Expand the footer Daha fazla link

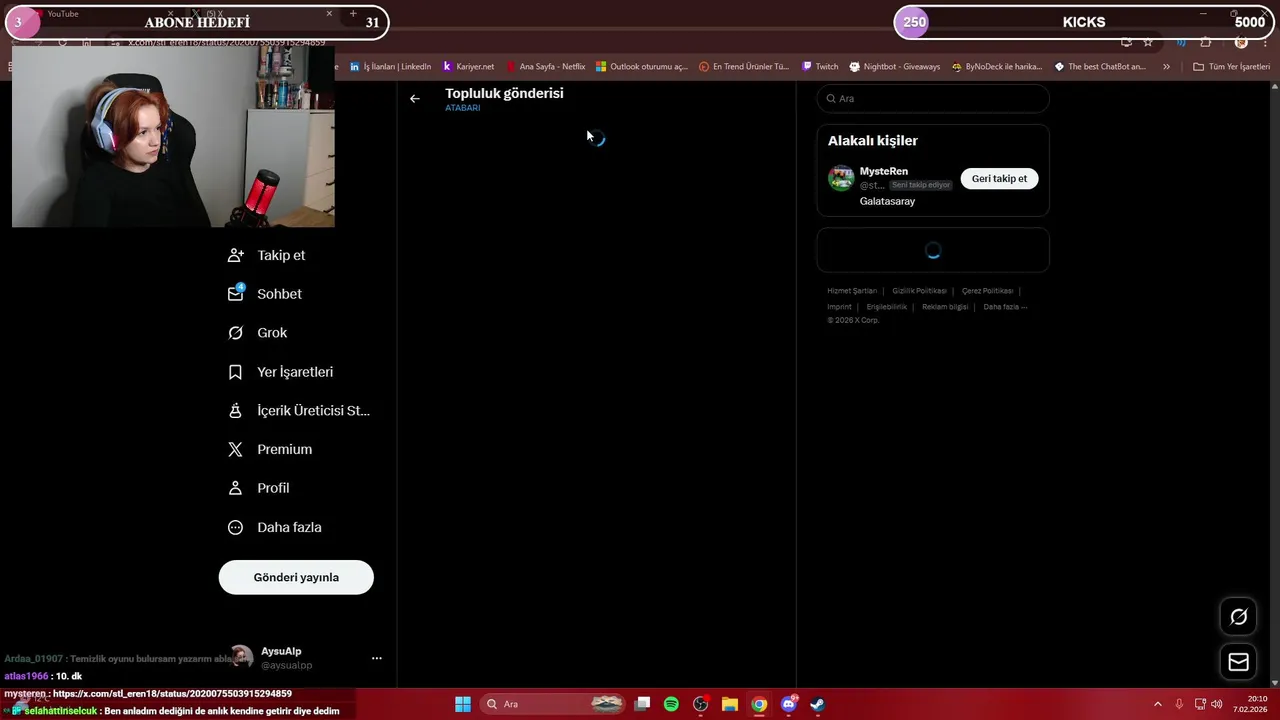[x=1005, y=307]
